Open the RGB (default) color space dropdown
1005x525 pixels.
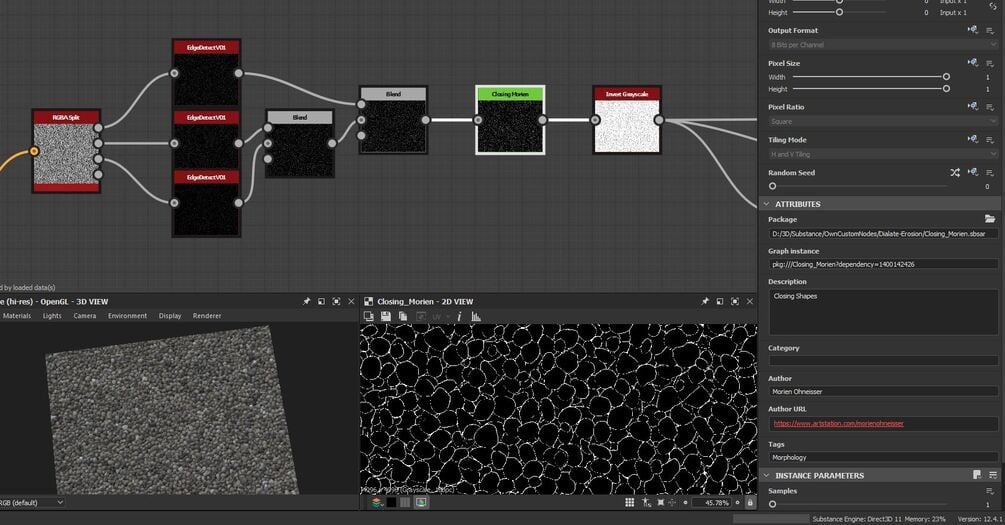pyautogui.click(x=32, y=503)
